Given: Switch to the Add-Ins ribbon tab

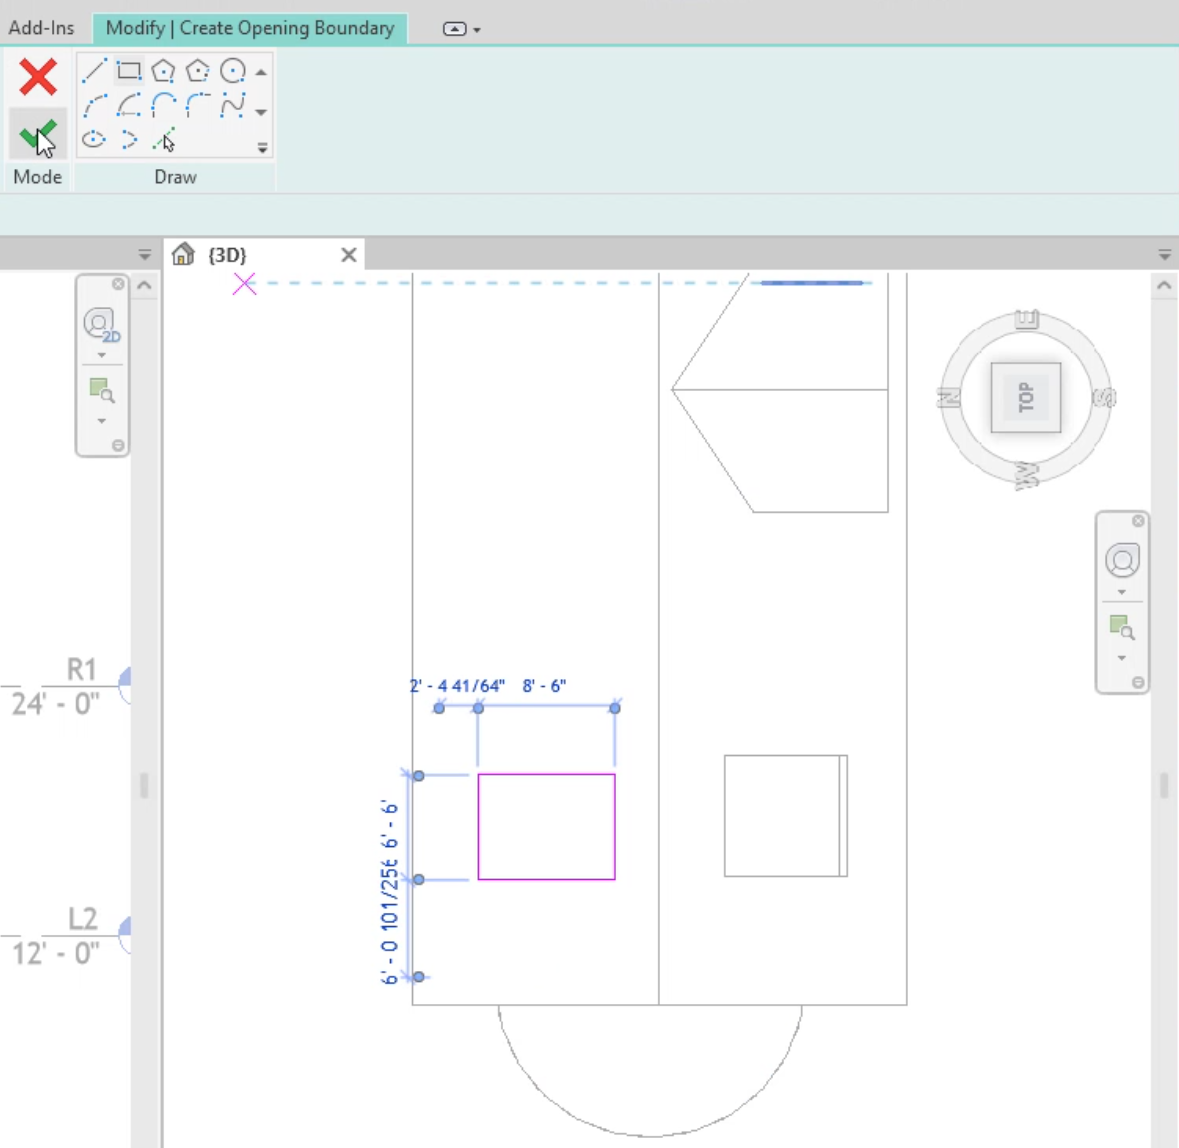Looking at the screenshot, I should point(42,28).
